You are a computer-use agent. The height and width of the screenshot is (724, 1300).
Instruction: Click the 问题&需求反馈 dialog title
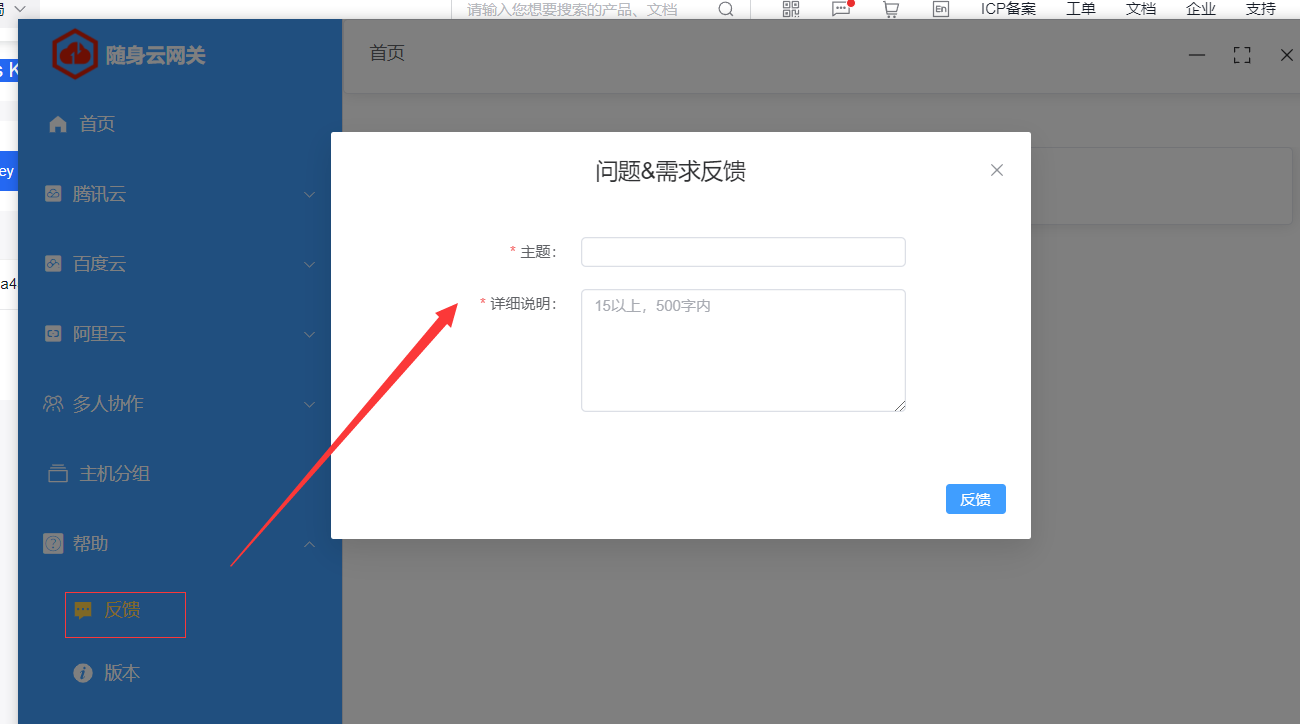coord(670,171)
